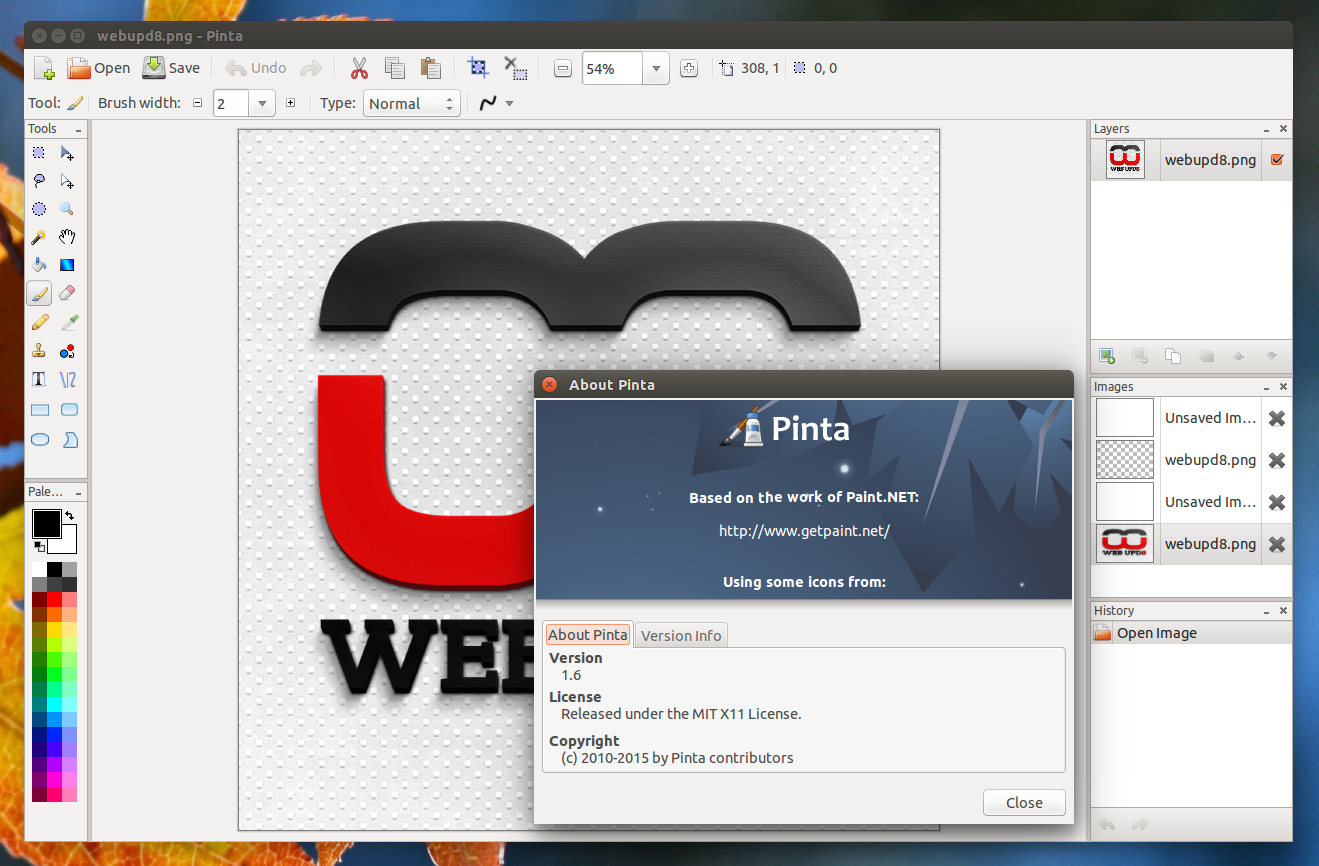This screenshot has width=1319, height=866.
Task: Select the Eraser tool
Action: point(67,293)
